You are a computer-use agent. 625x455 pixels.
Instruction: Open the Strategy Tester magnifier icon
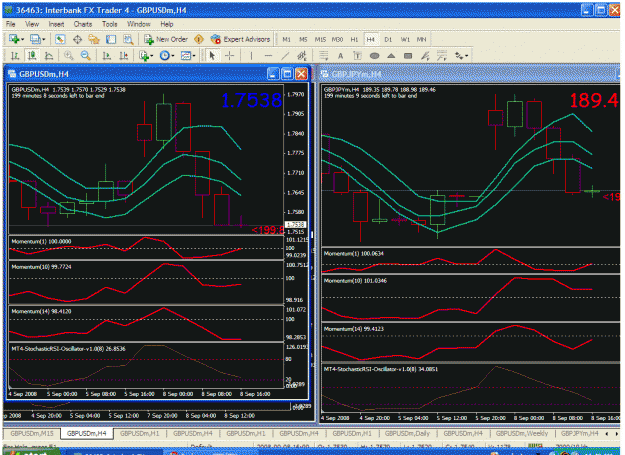click(x=128, y=39)
